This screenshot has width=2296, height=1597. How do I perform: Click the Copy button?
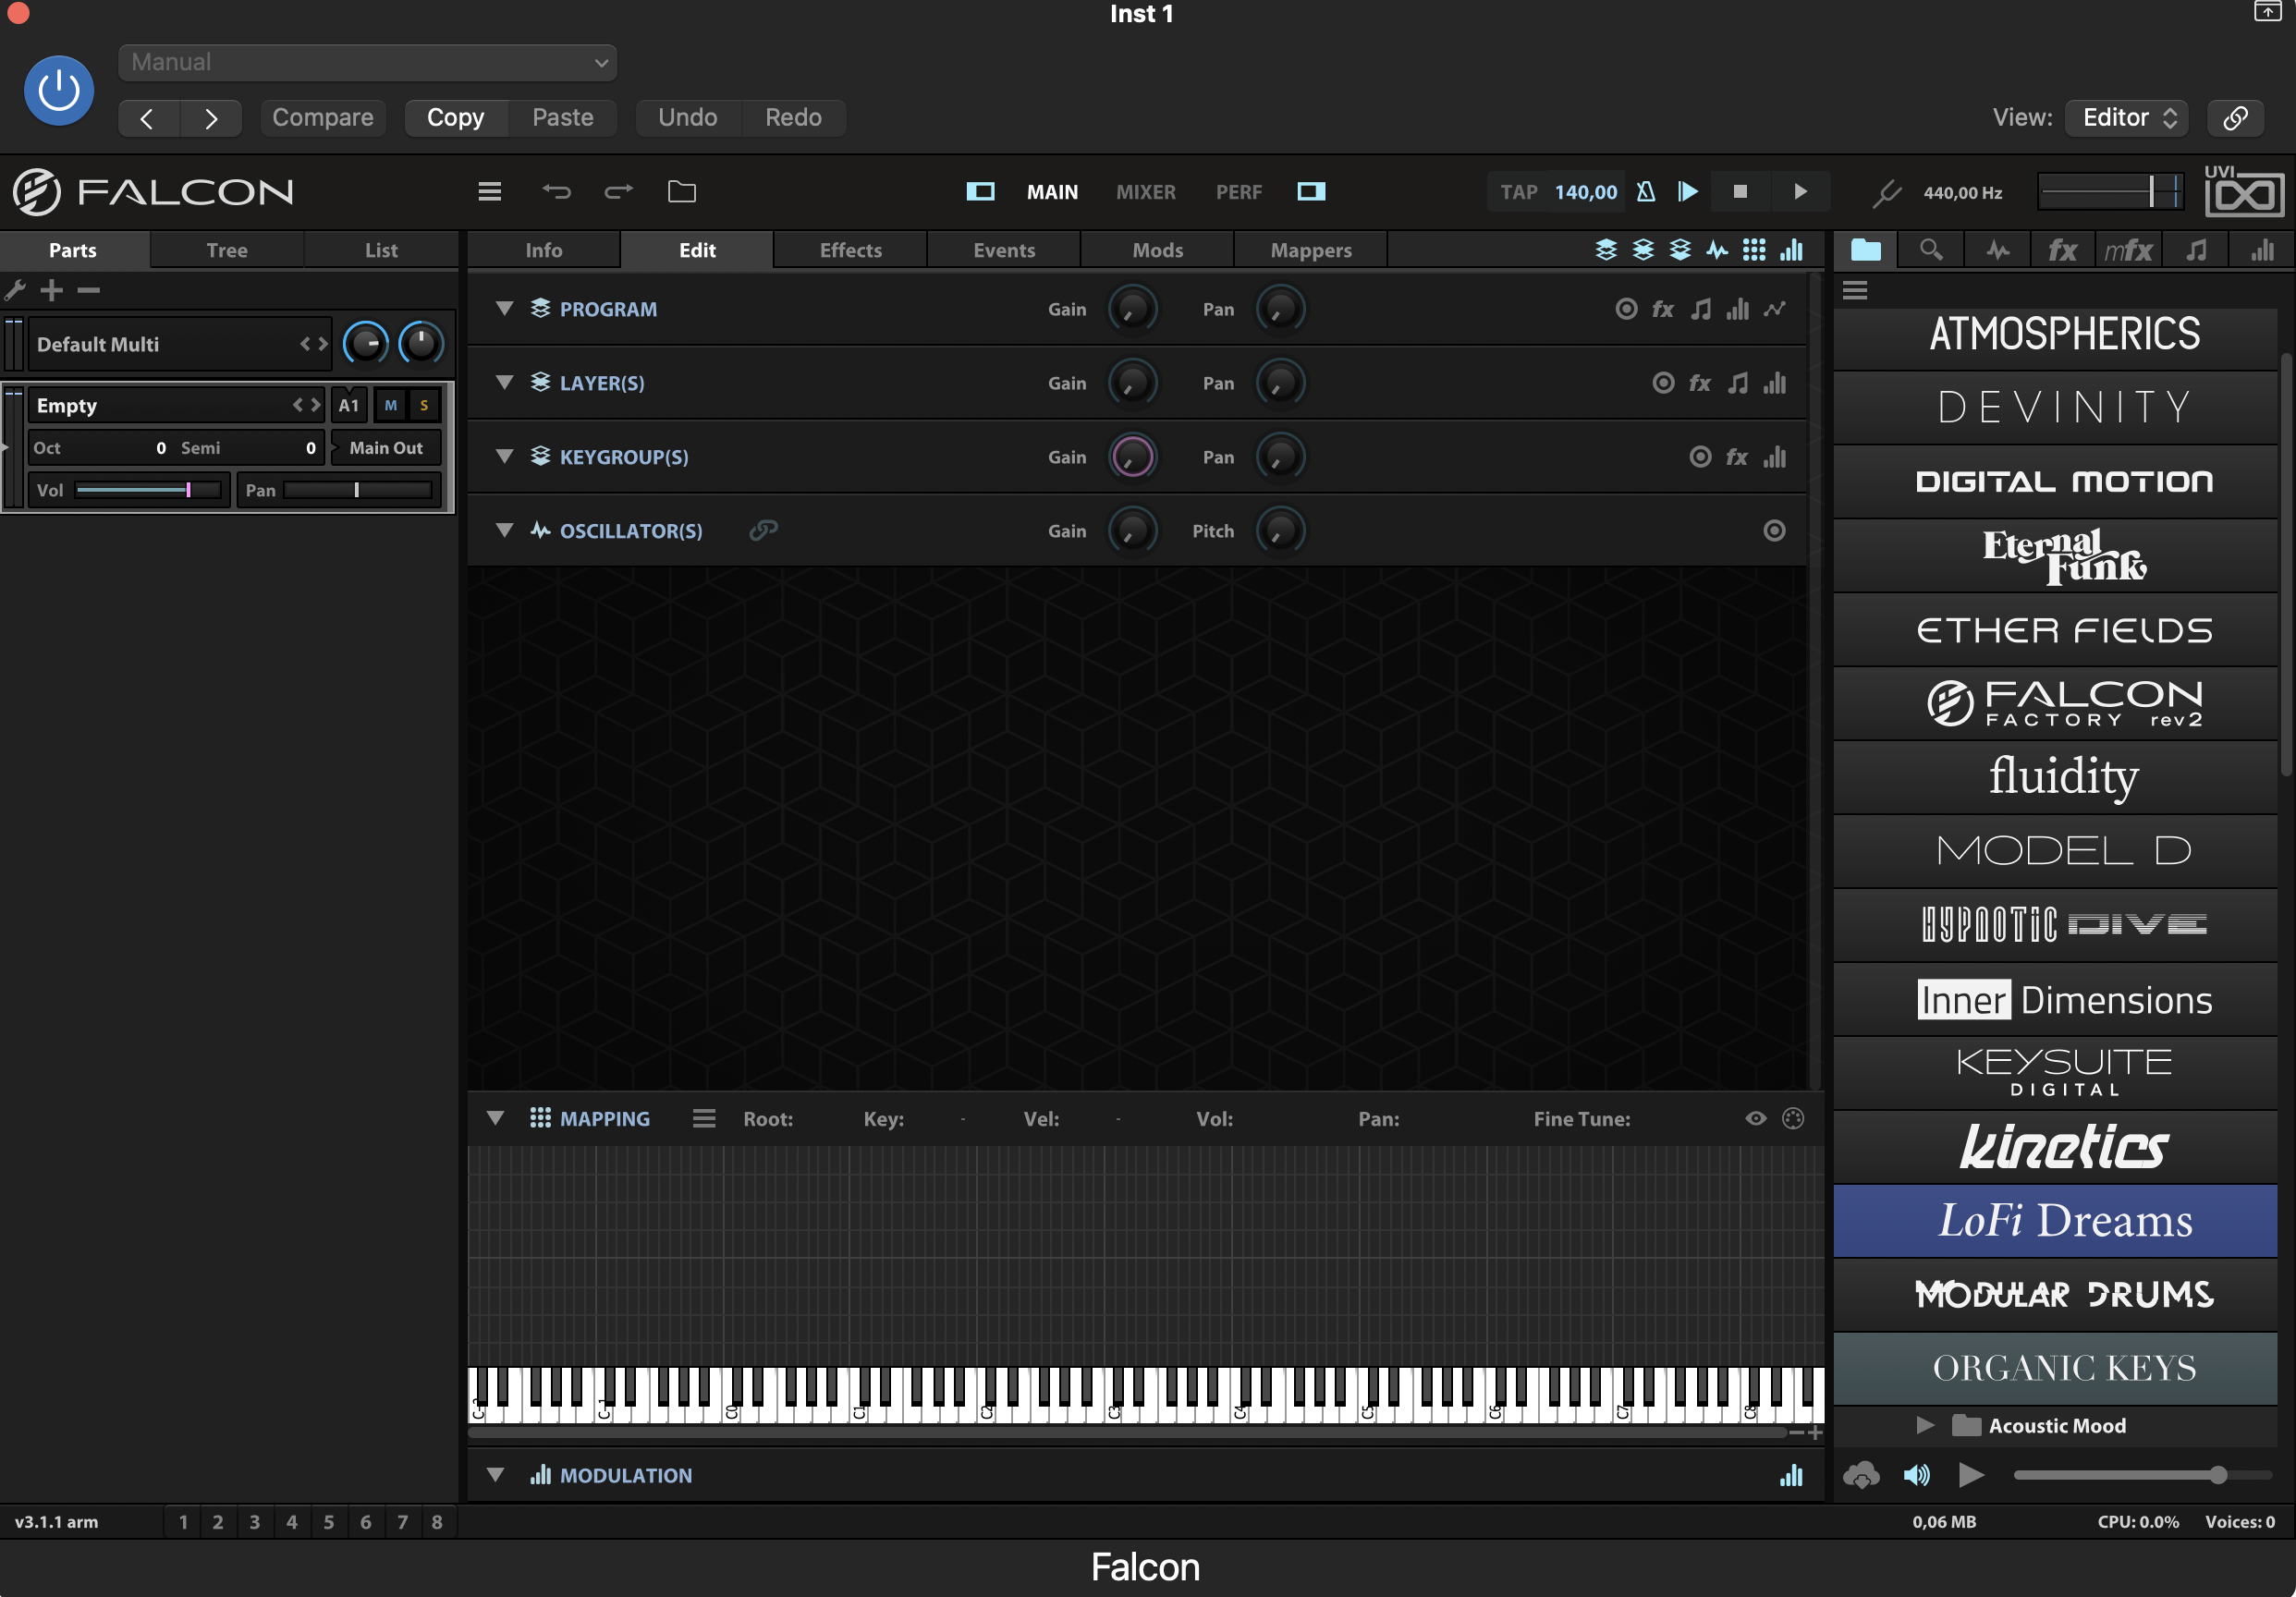456,118
